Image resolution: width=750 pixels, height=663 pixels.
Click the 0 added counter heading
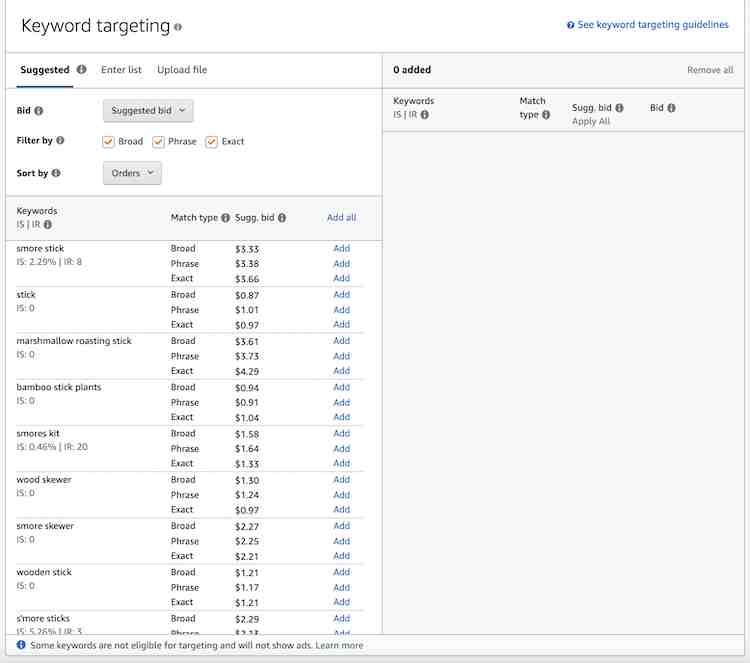412,70
